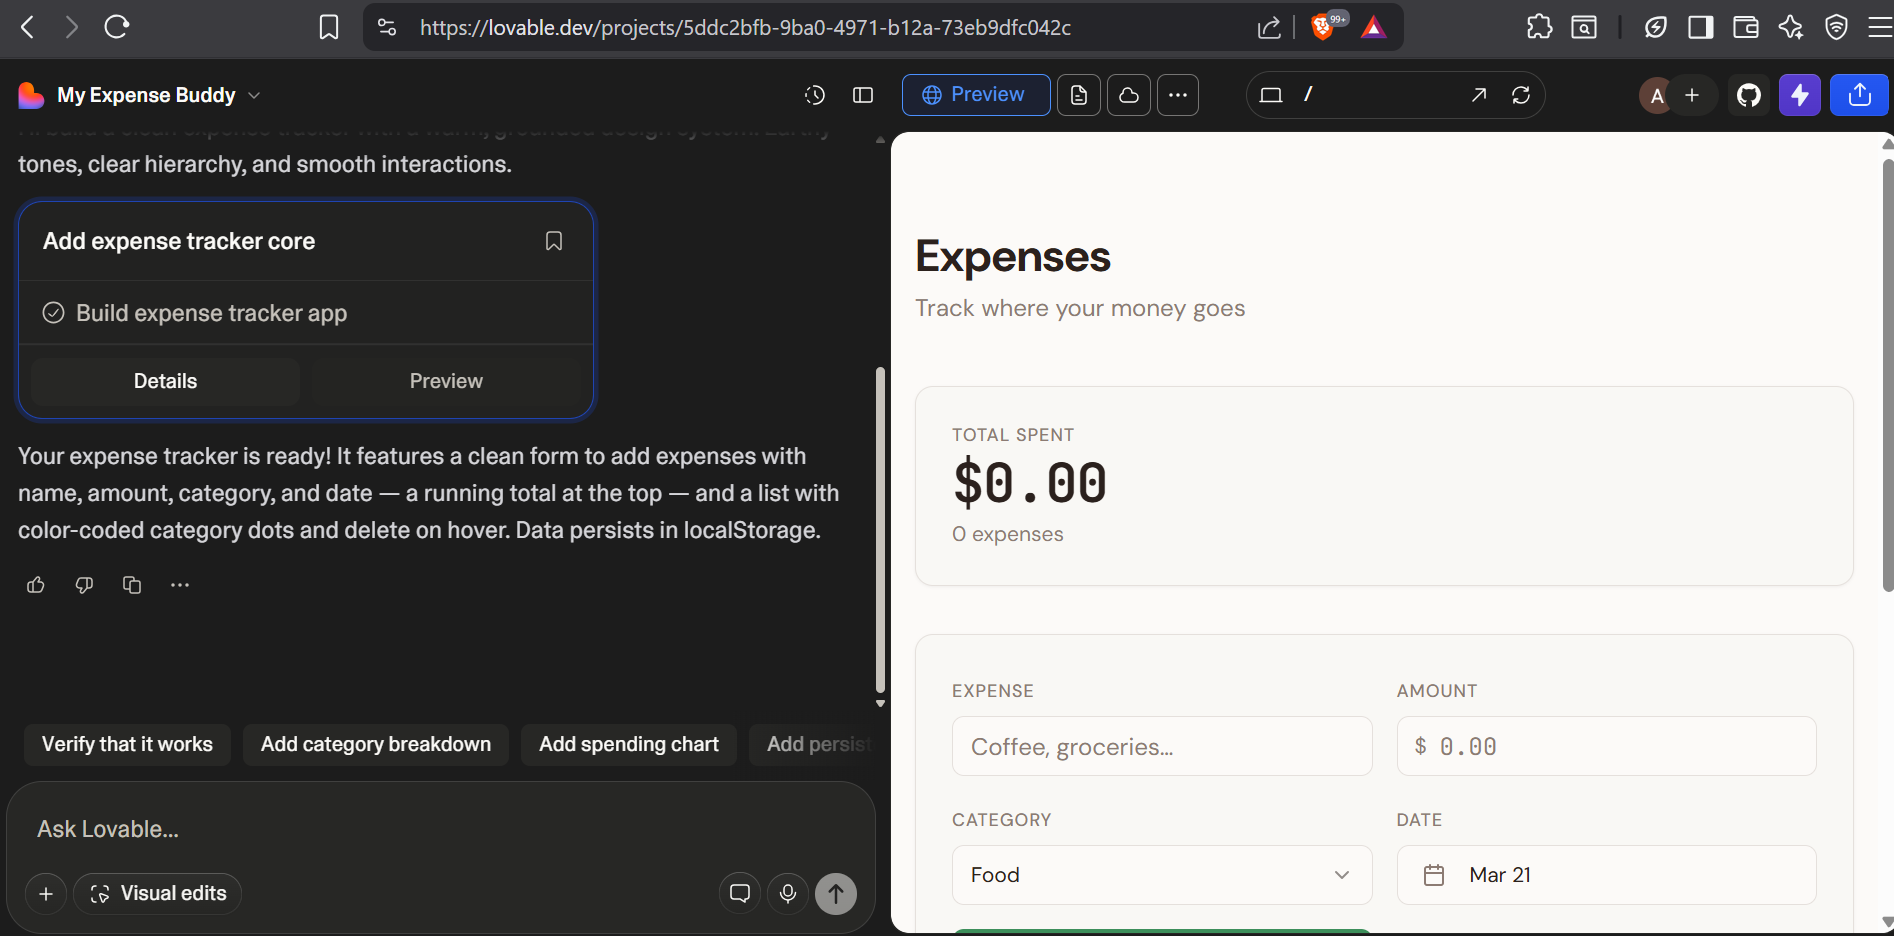This screenshot has height=936, width=1894.
Task: Open the code view
Action: (x=1078, y=95)
